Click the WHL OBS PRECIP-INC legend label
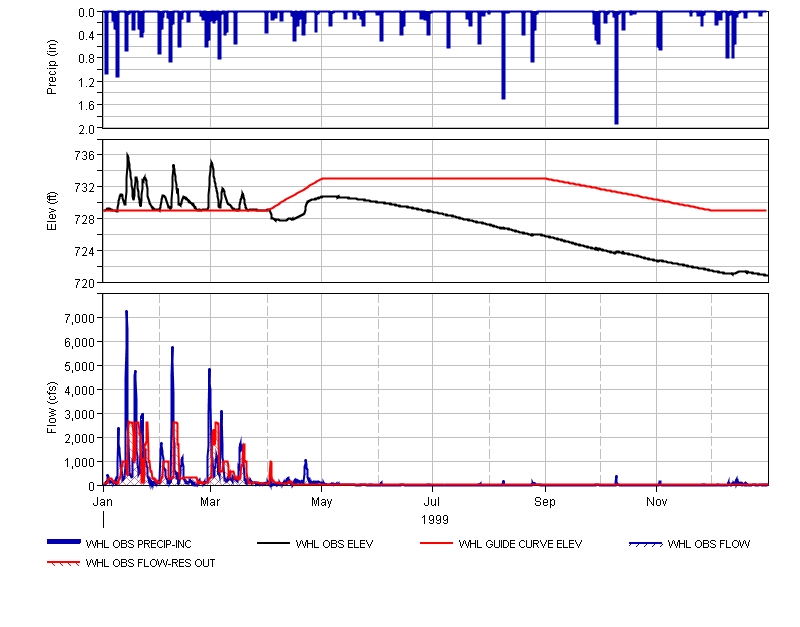800x627 pixels. tap(138, 544)
